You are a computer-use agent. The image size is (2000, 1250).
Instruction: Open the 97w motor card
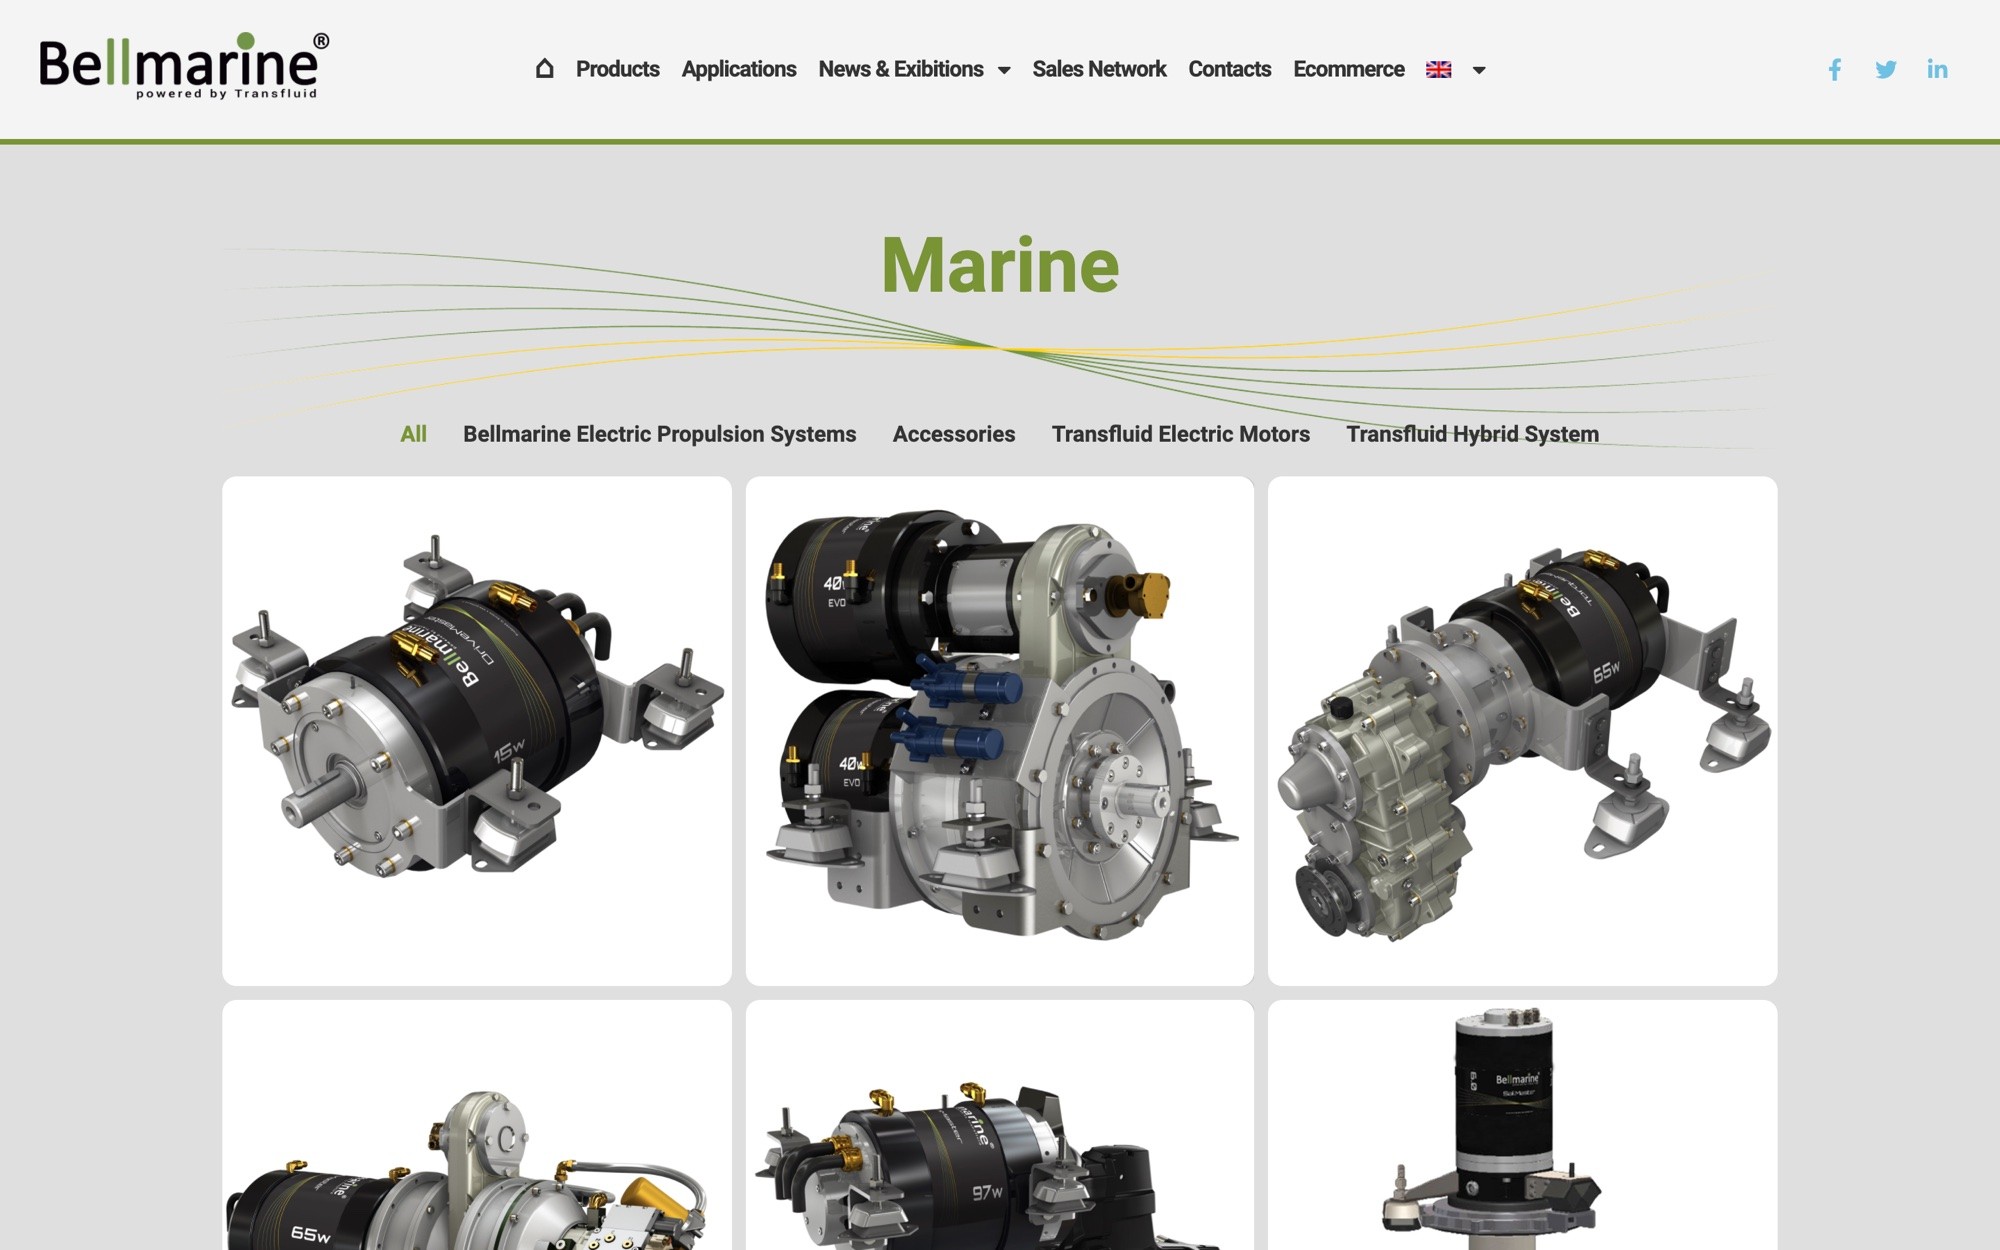click(999, 1125)
